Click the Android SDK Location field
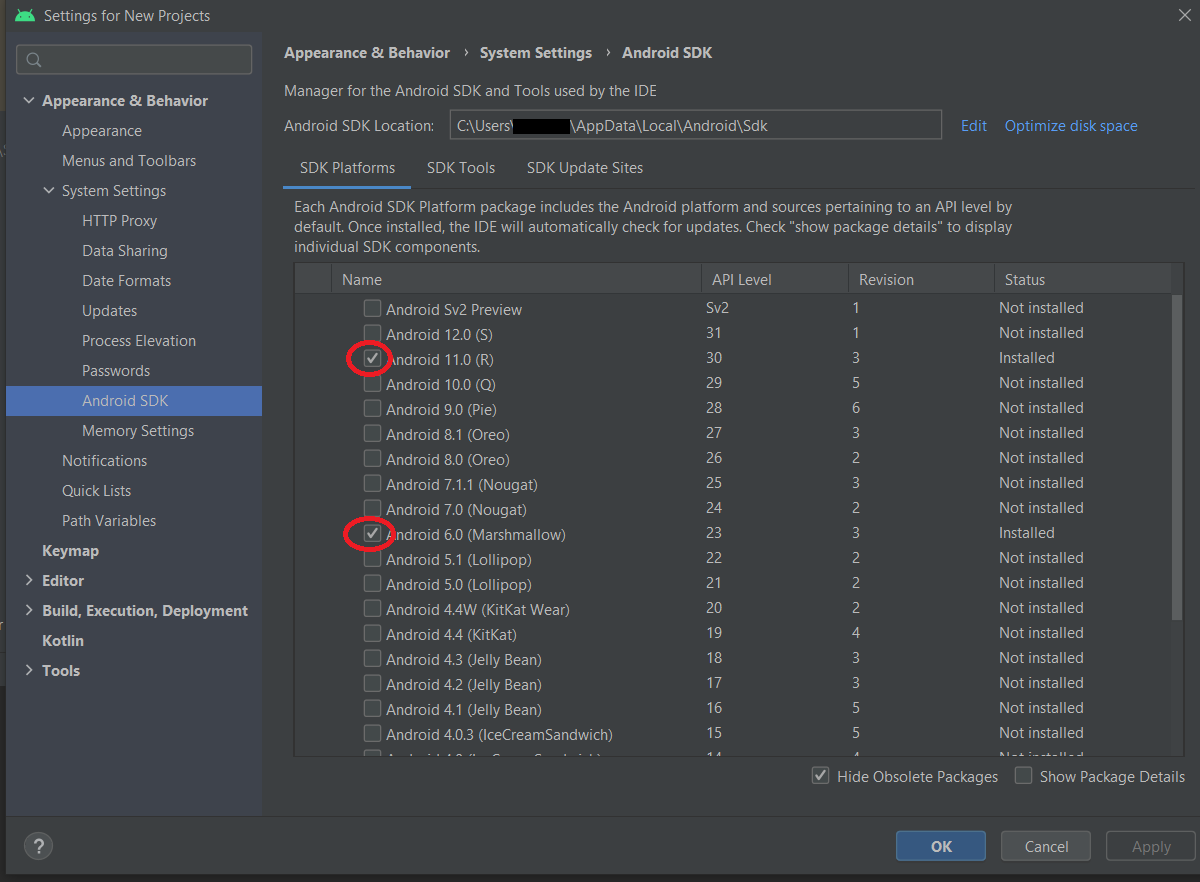1200x882 pixels. pyautogui.click(x=694, y=125)
